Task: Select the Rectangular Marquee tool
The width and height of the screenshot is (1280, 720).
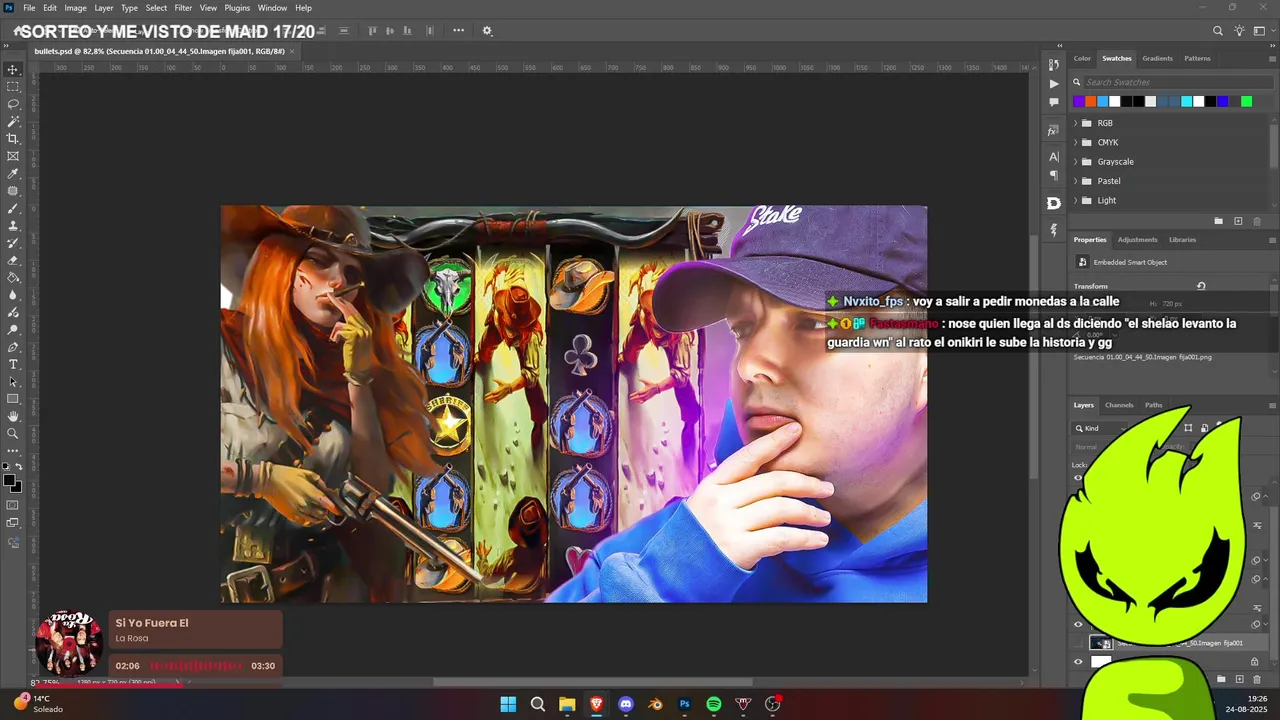Action: [13, 87]
